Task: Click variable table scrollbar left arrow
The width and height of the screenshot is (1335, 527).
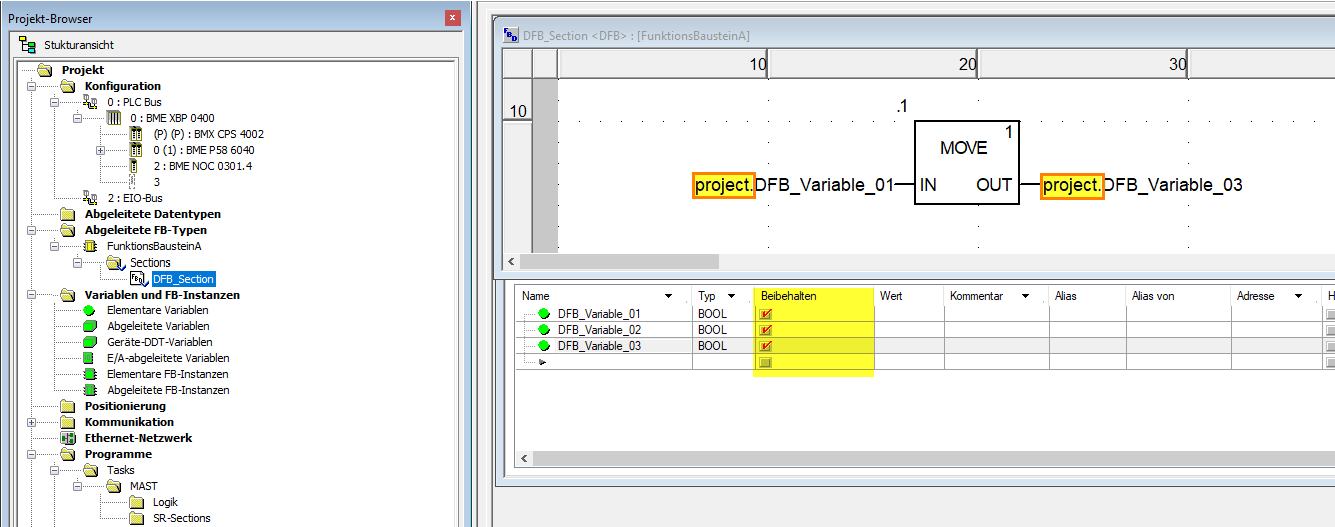Action: tap(524, 458)
